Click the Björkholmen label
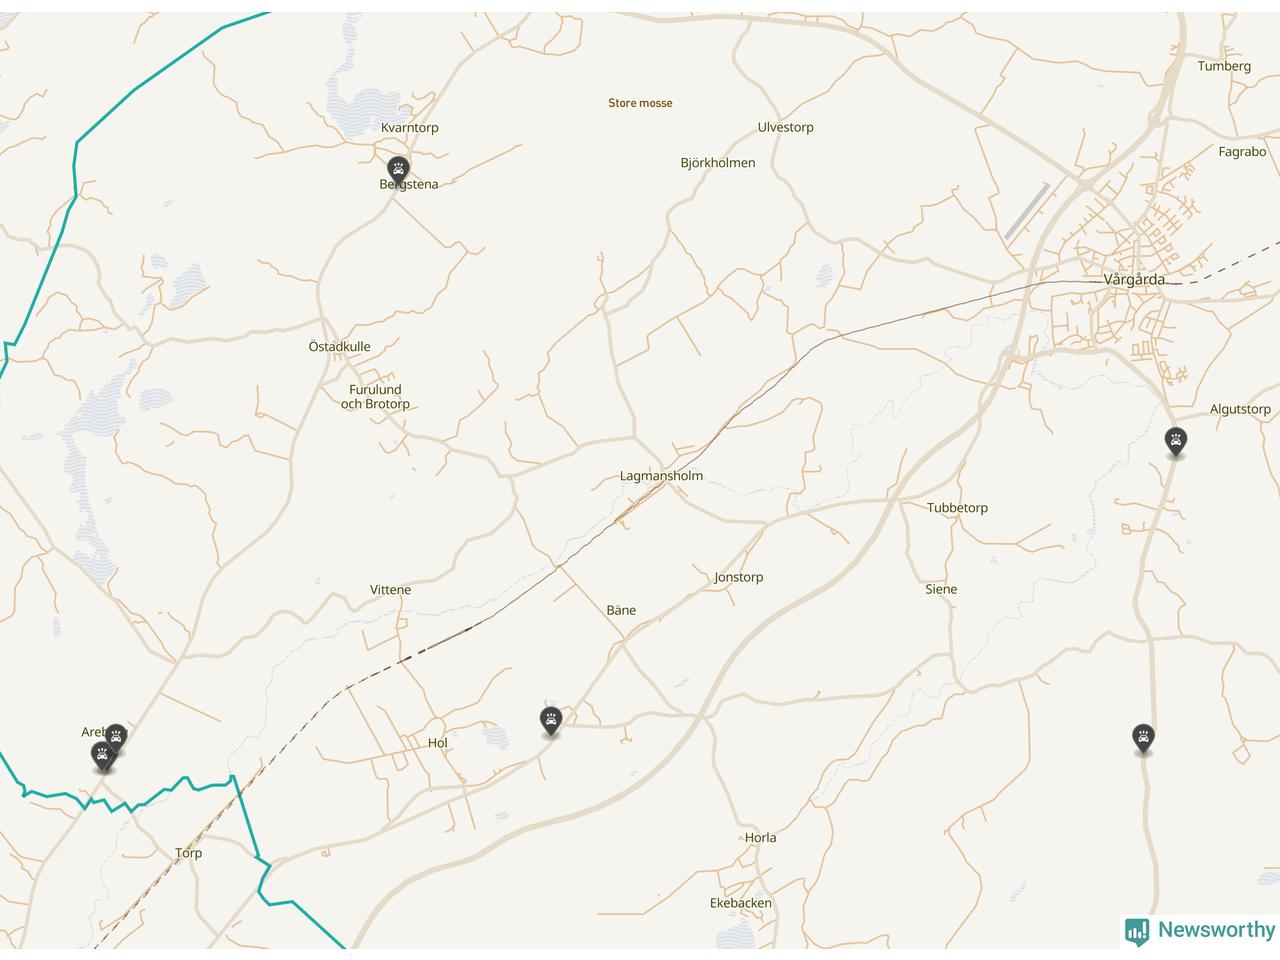This screenshot has width=1280, height=960. click(718, 163)
